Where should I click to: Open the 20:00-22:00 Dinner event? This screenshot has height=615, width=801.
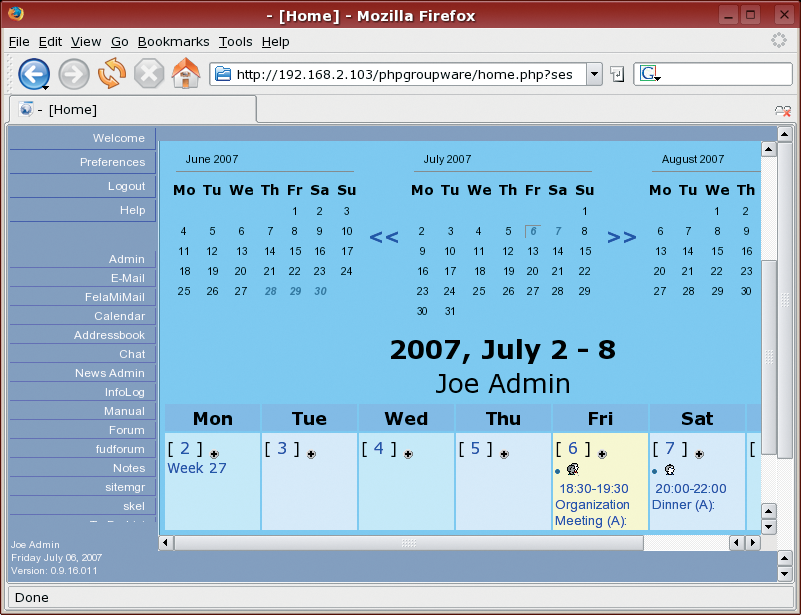tap(690, 496)
